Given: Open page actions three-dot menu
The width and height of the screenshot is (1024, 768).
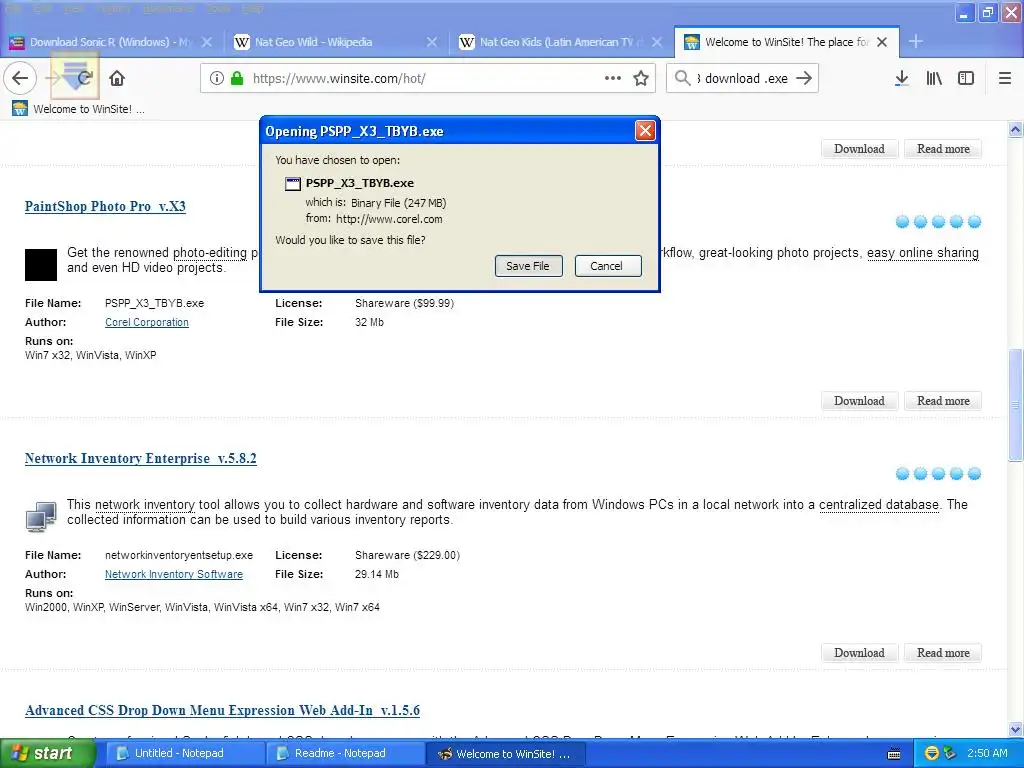Looking at the screenshot, I should 613,78.
